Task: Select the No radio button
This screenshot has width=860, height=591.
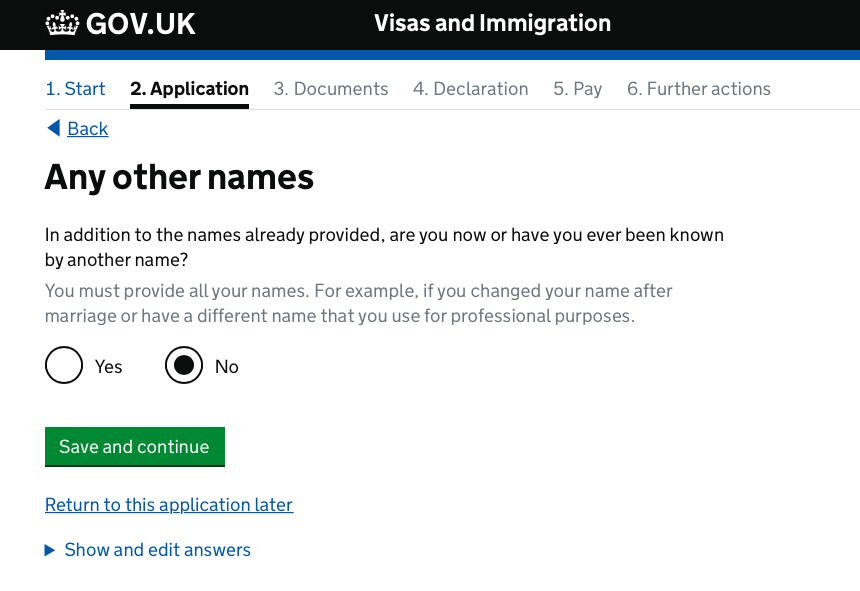Action: [x=184, y=365]
